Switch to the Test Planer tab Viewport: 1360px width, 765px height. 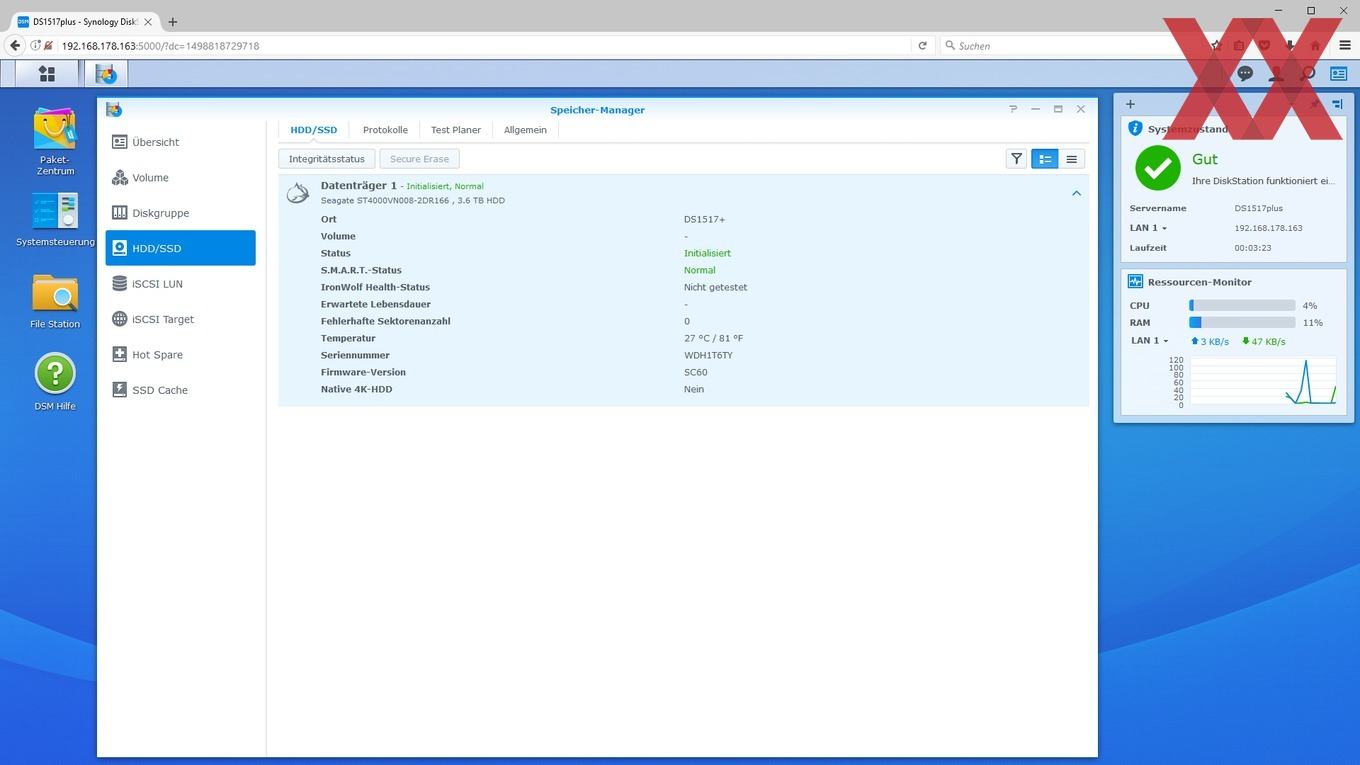tap(456, 130)
